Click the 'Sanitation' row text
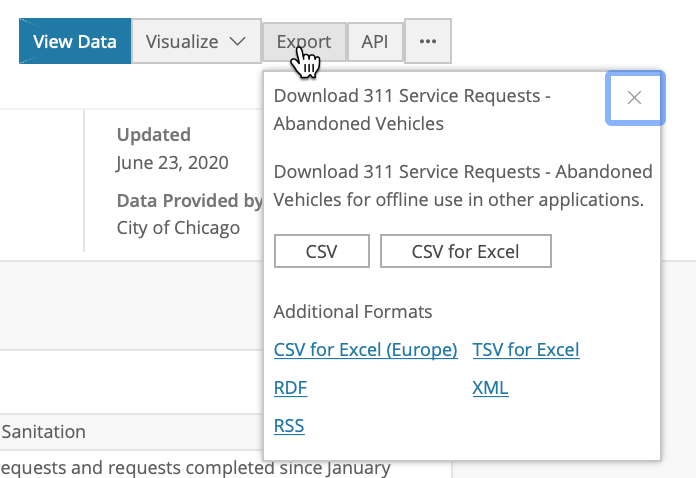The image size is (696, 478). [44, 431]
